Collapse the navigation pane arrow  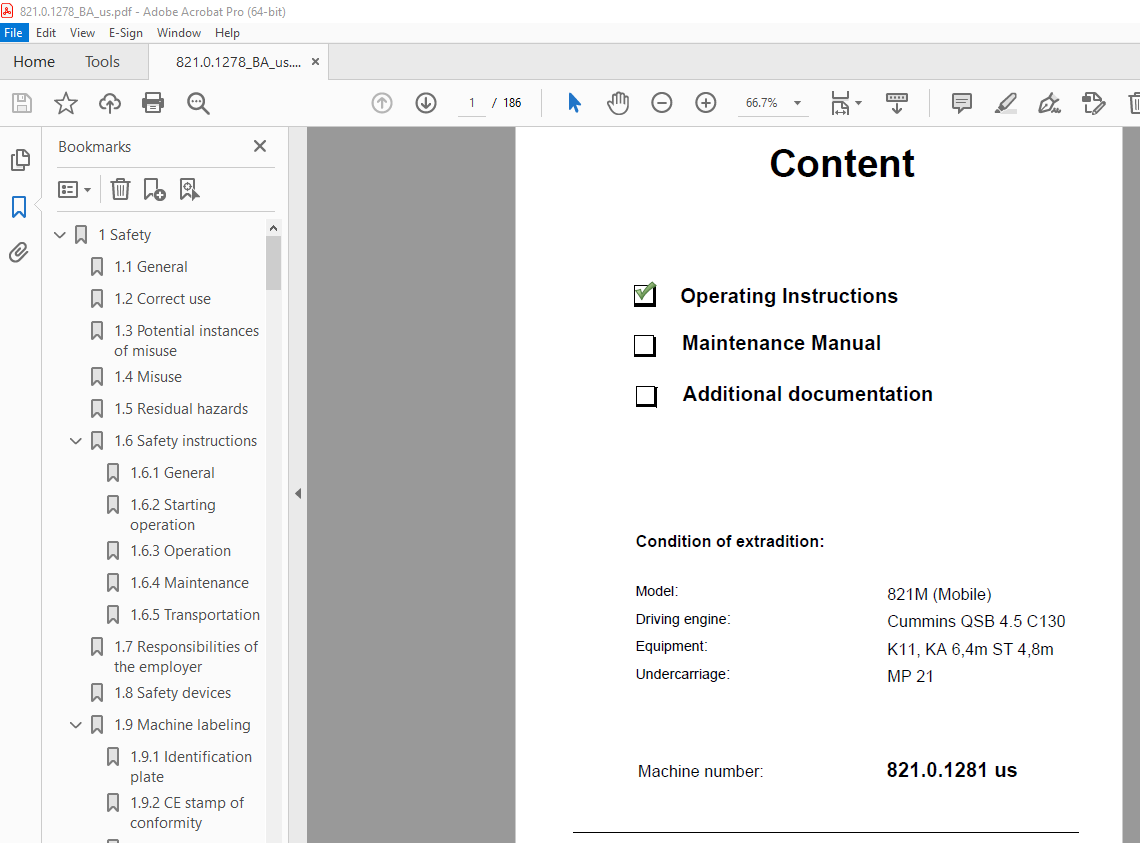pos(298,493)
